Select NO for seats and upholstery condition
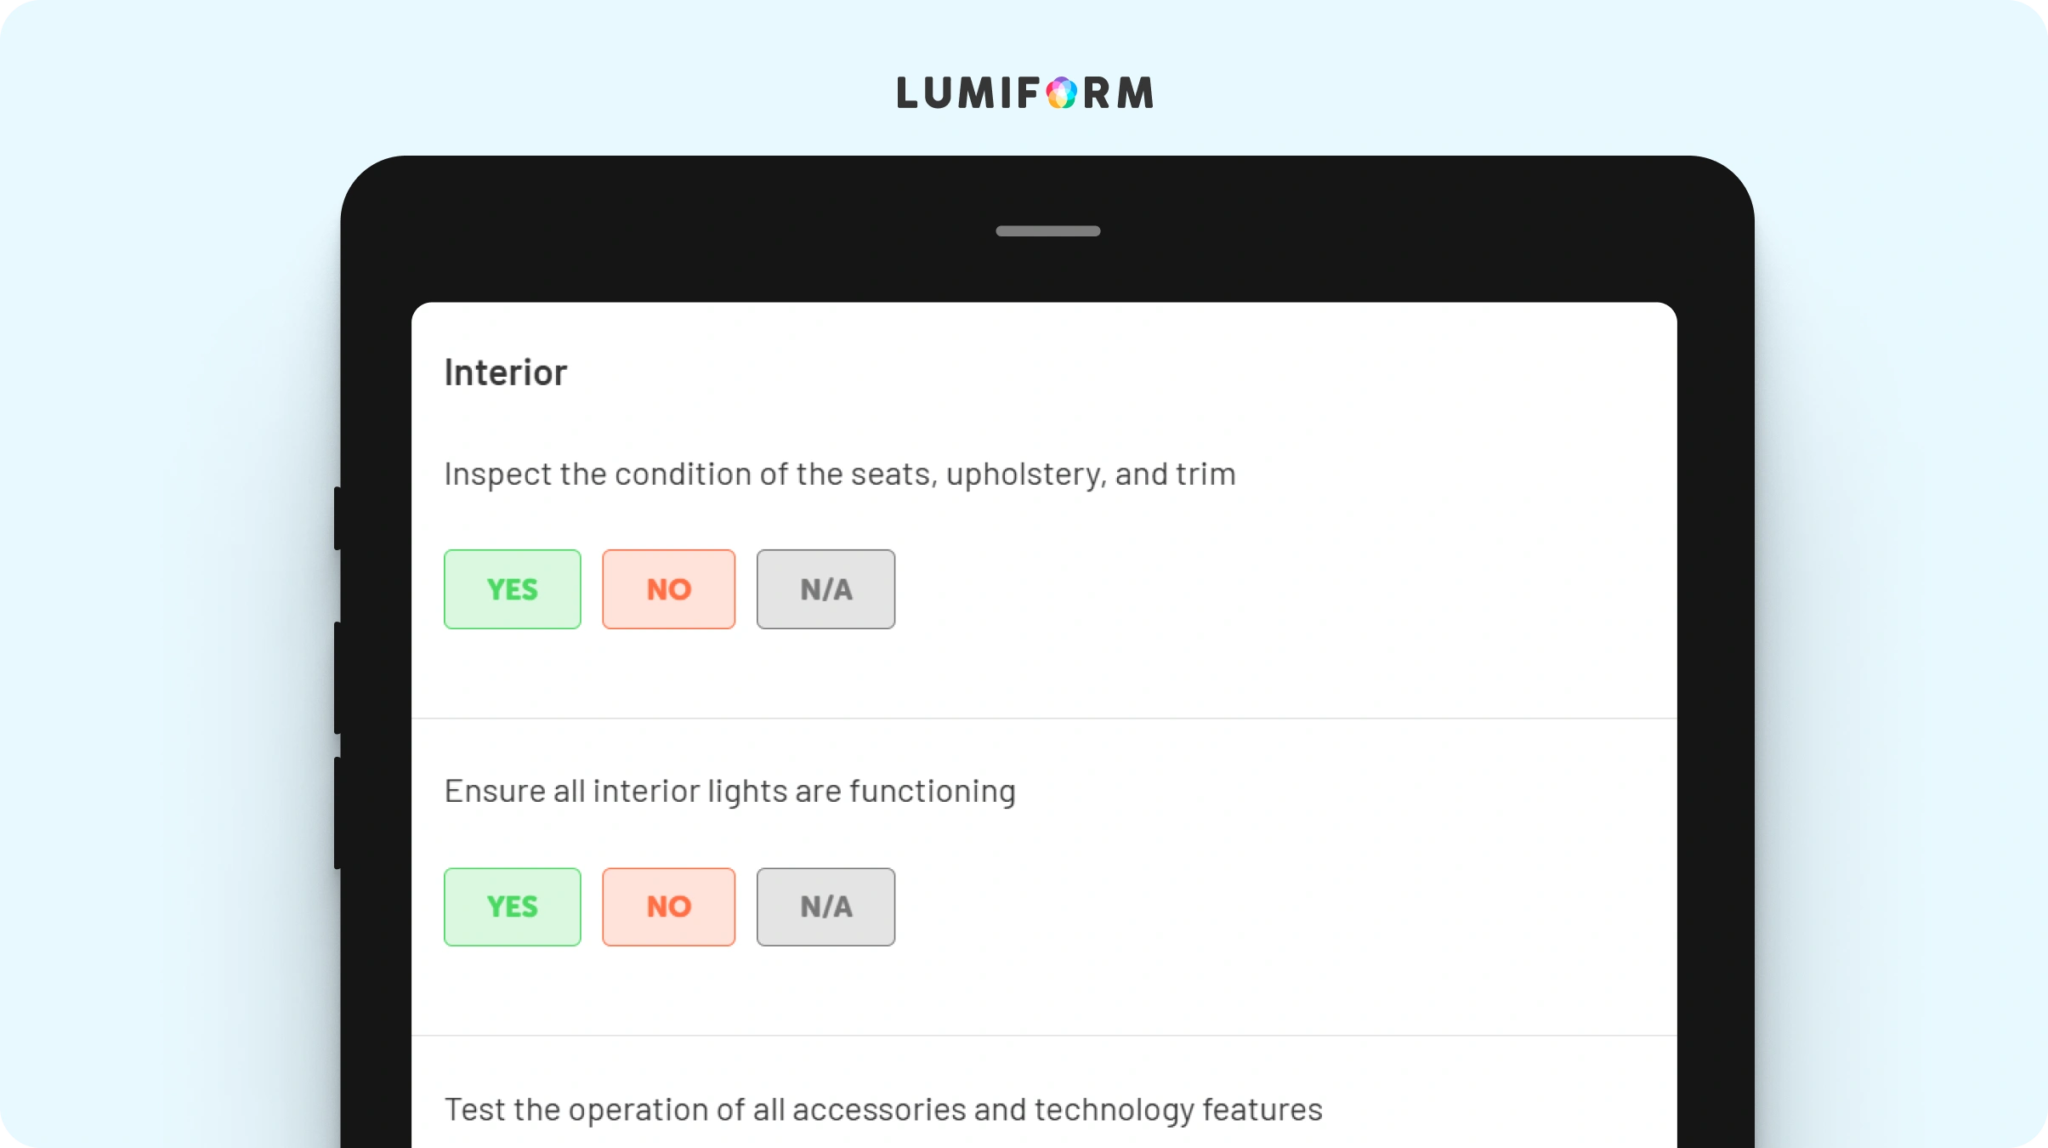This screenshot has height=1148, width=2048. (x=668, y=589)
